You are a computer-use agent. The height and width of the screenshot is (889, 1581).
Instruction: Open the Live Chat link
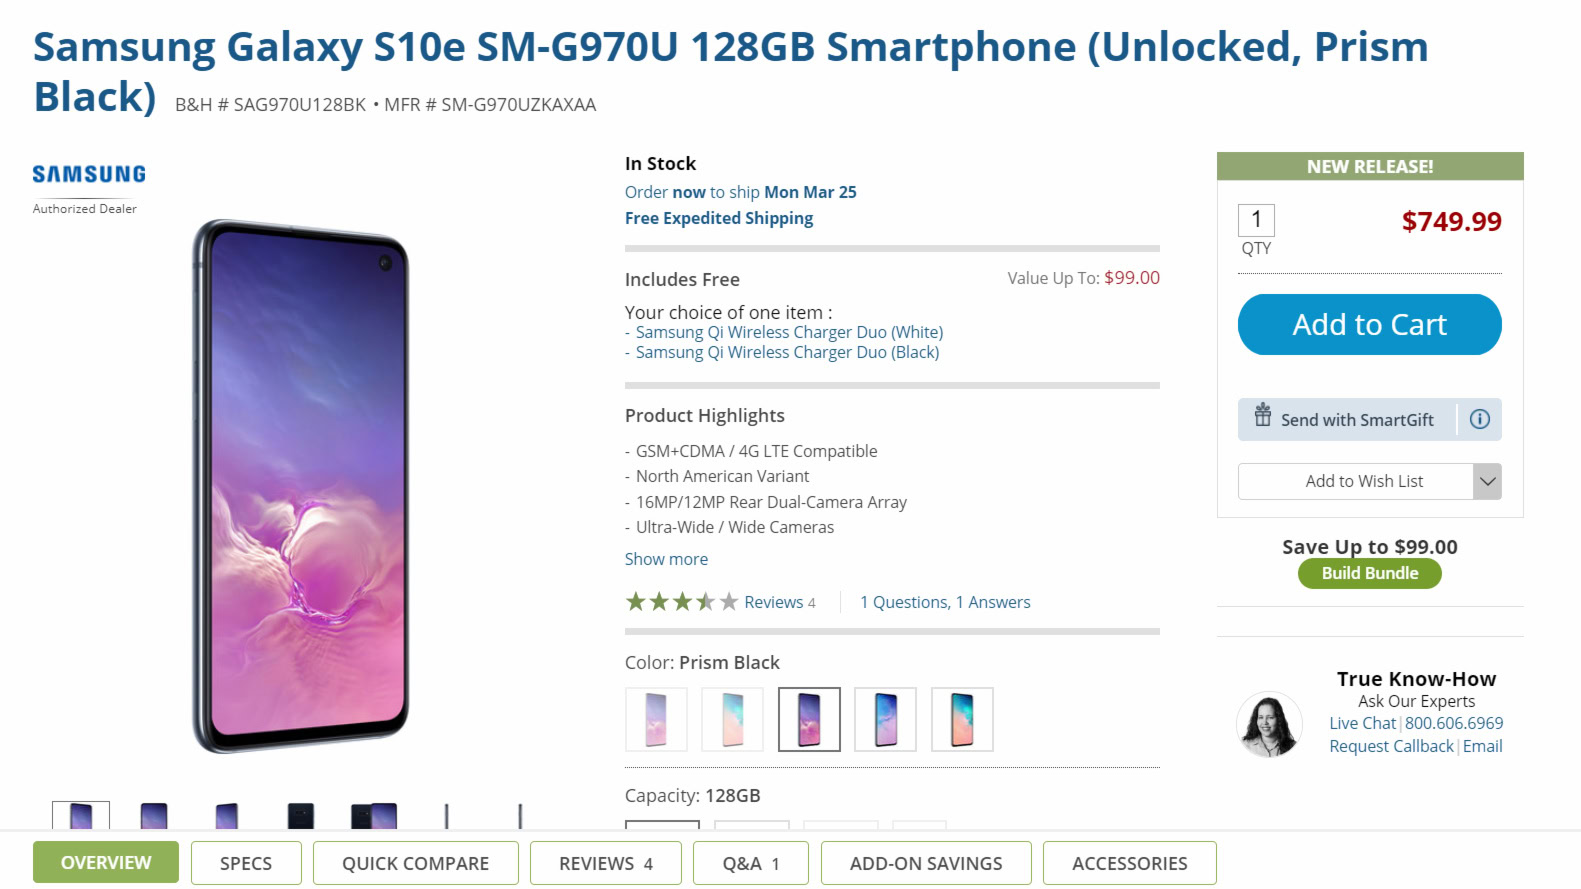click(1362, 723)
